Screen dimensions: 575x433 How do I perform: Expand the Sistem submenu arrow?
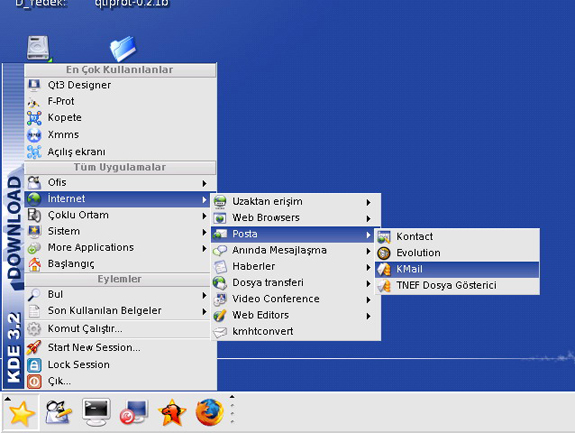click(204, 232)
